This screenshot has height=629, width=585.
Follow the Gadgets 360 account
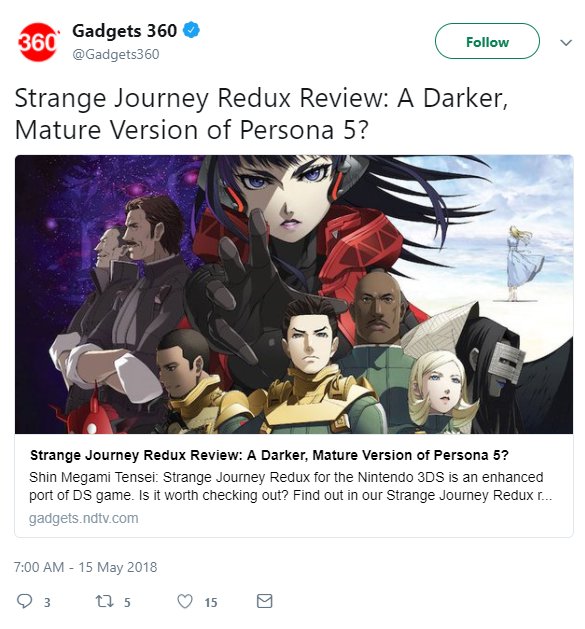click(x=487, y=41)
